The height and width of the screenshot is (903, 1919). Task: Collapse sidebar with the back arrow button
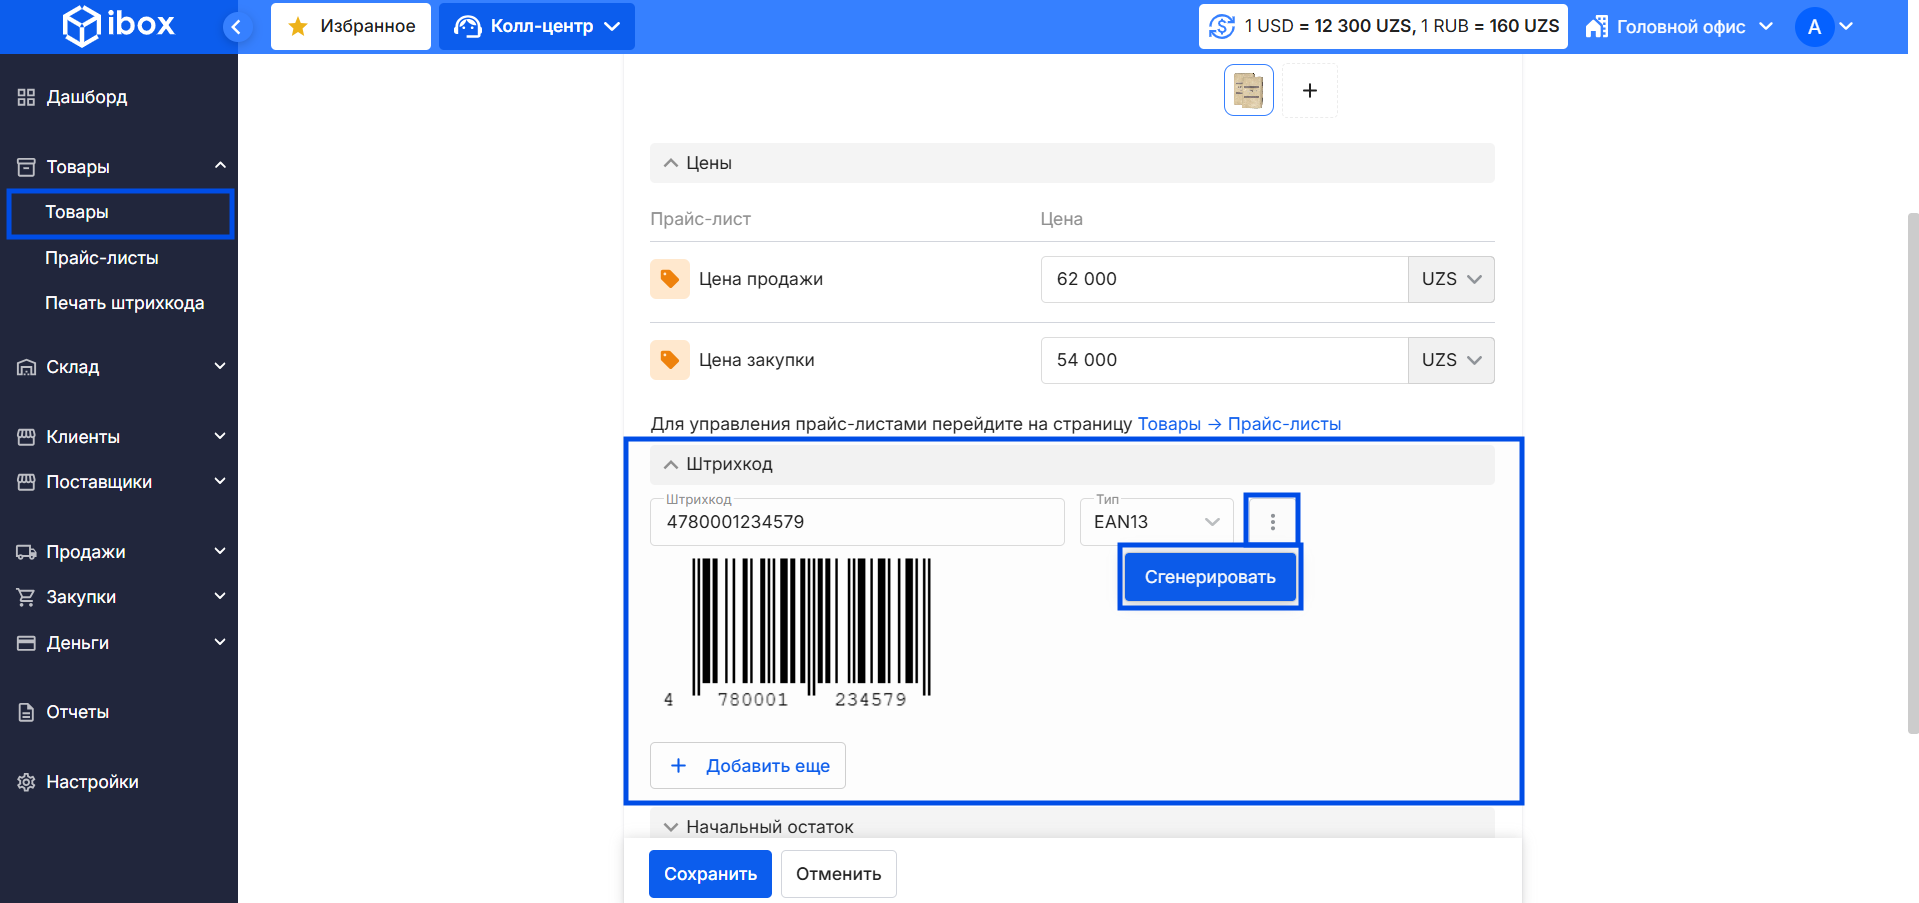tap(236, 27)
